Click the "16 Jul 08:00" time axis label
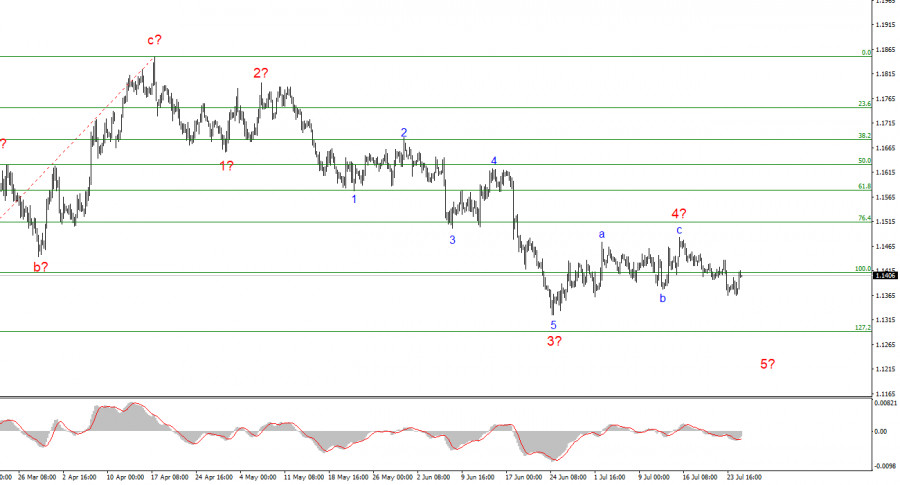Image resolution: width=900 pixels, height=485 pixels. pos(700,477)
